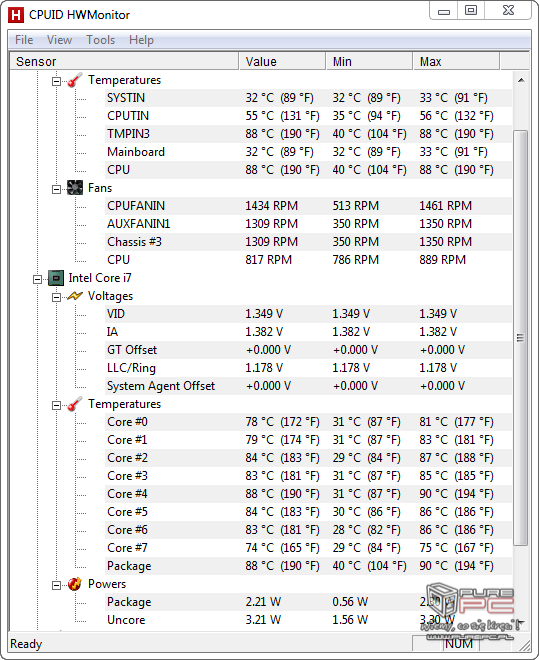Select the GT Offset row
The image size is (539, 660).
click(308, 350)
